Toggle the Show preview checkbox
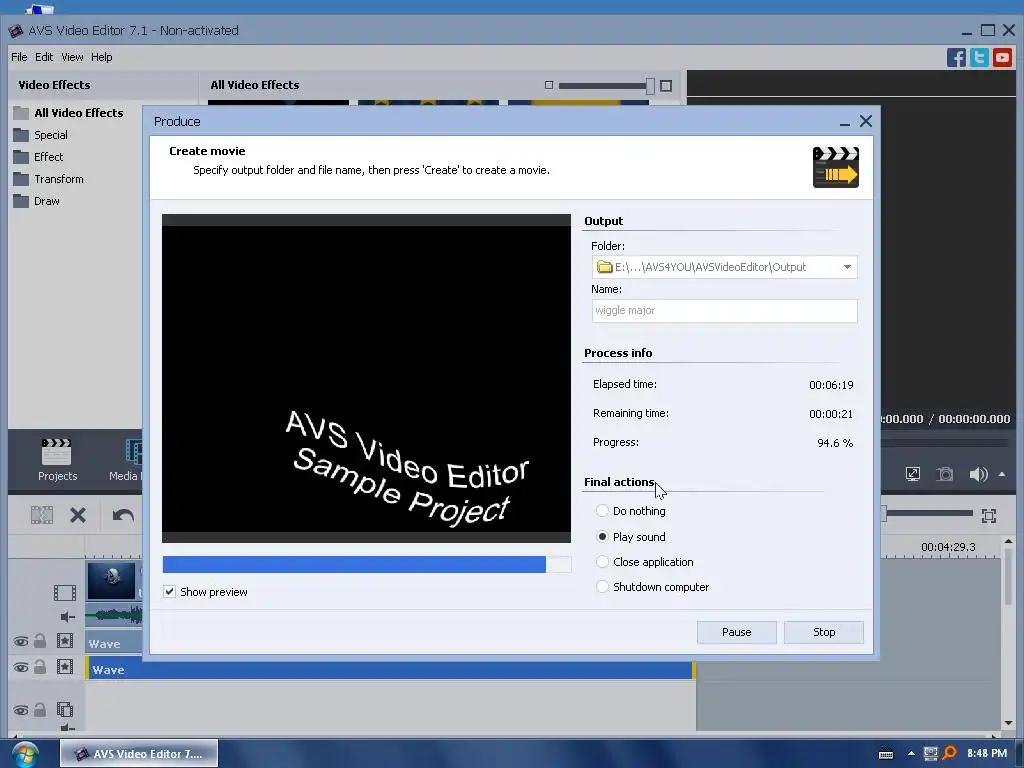Viewport: 1024px width, 768px height. [x=170, y=592]
